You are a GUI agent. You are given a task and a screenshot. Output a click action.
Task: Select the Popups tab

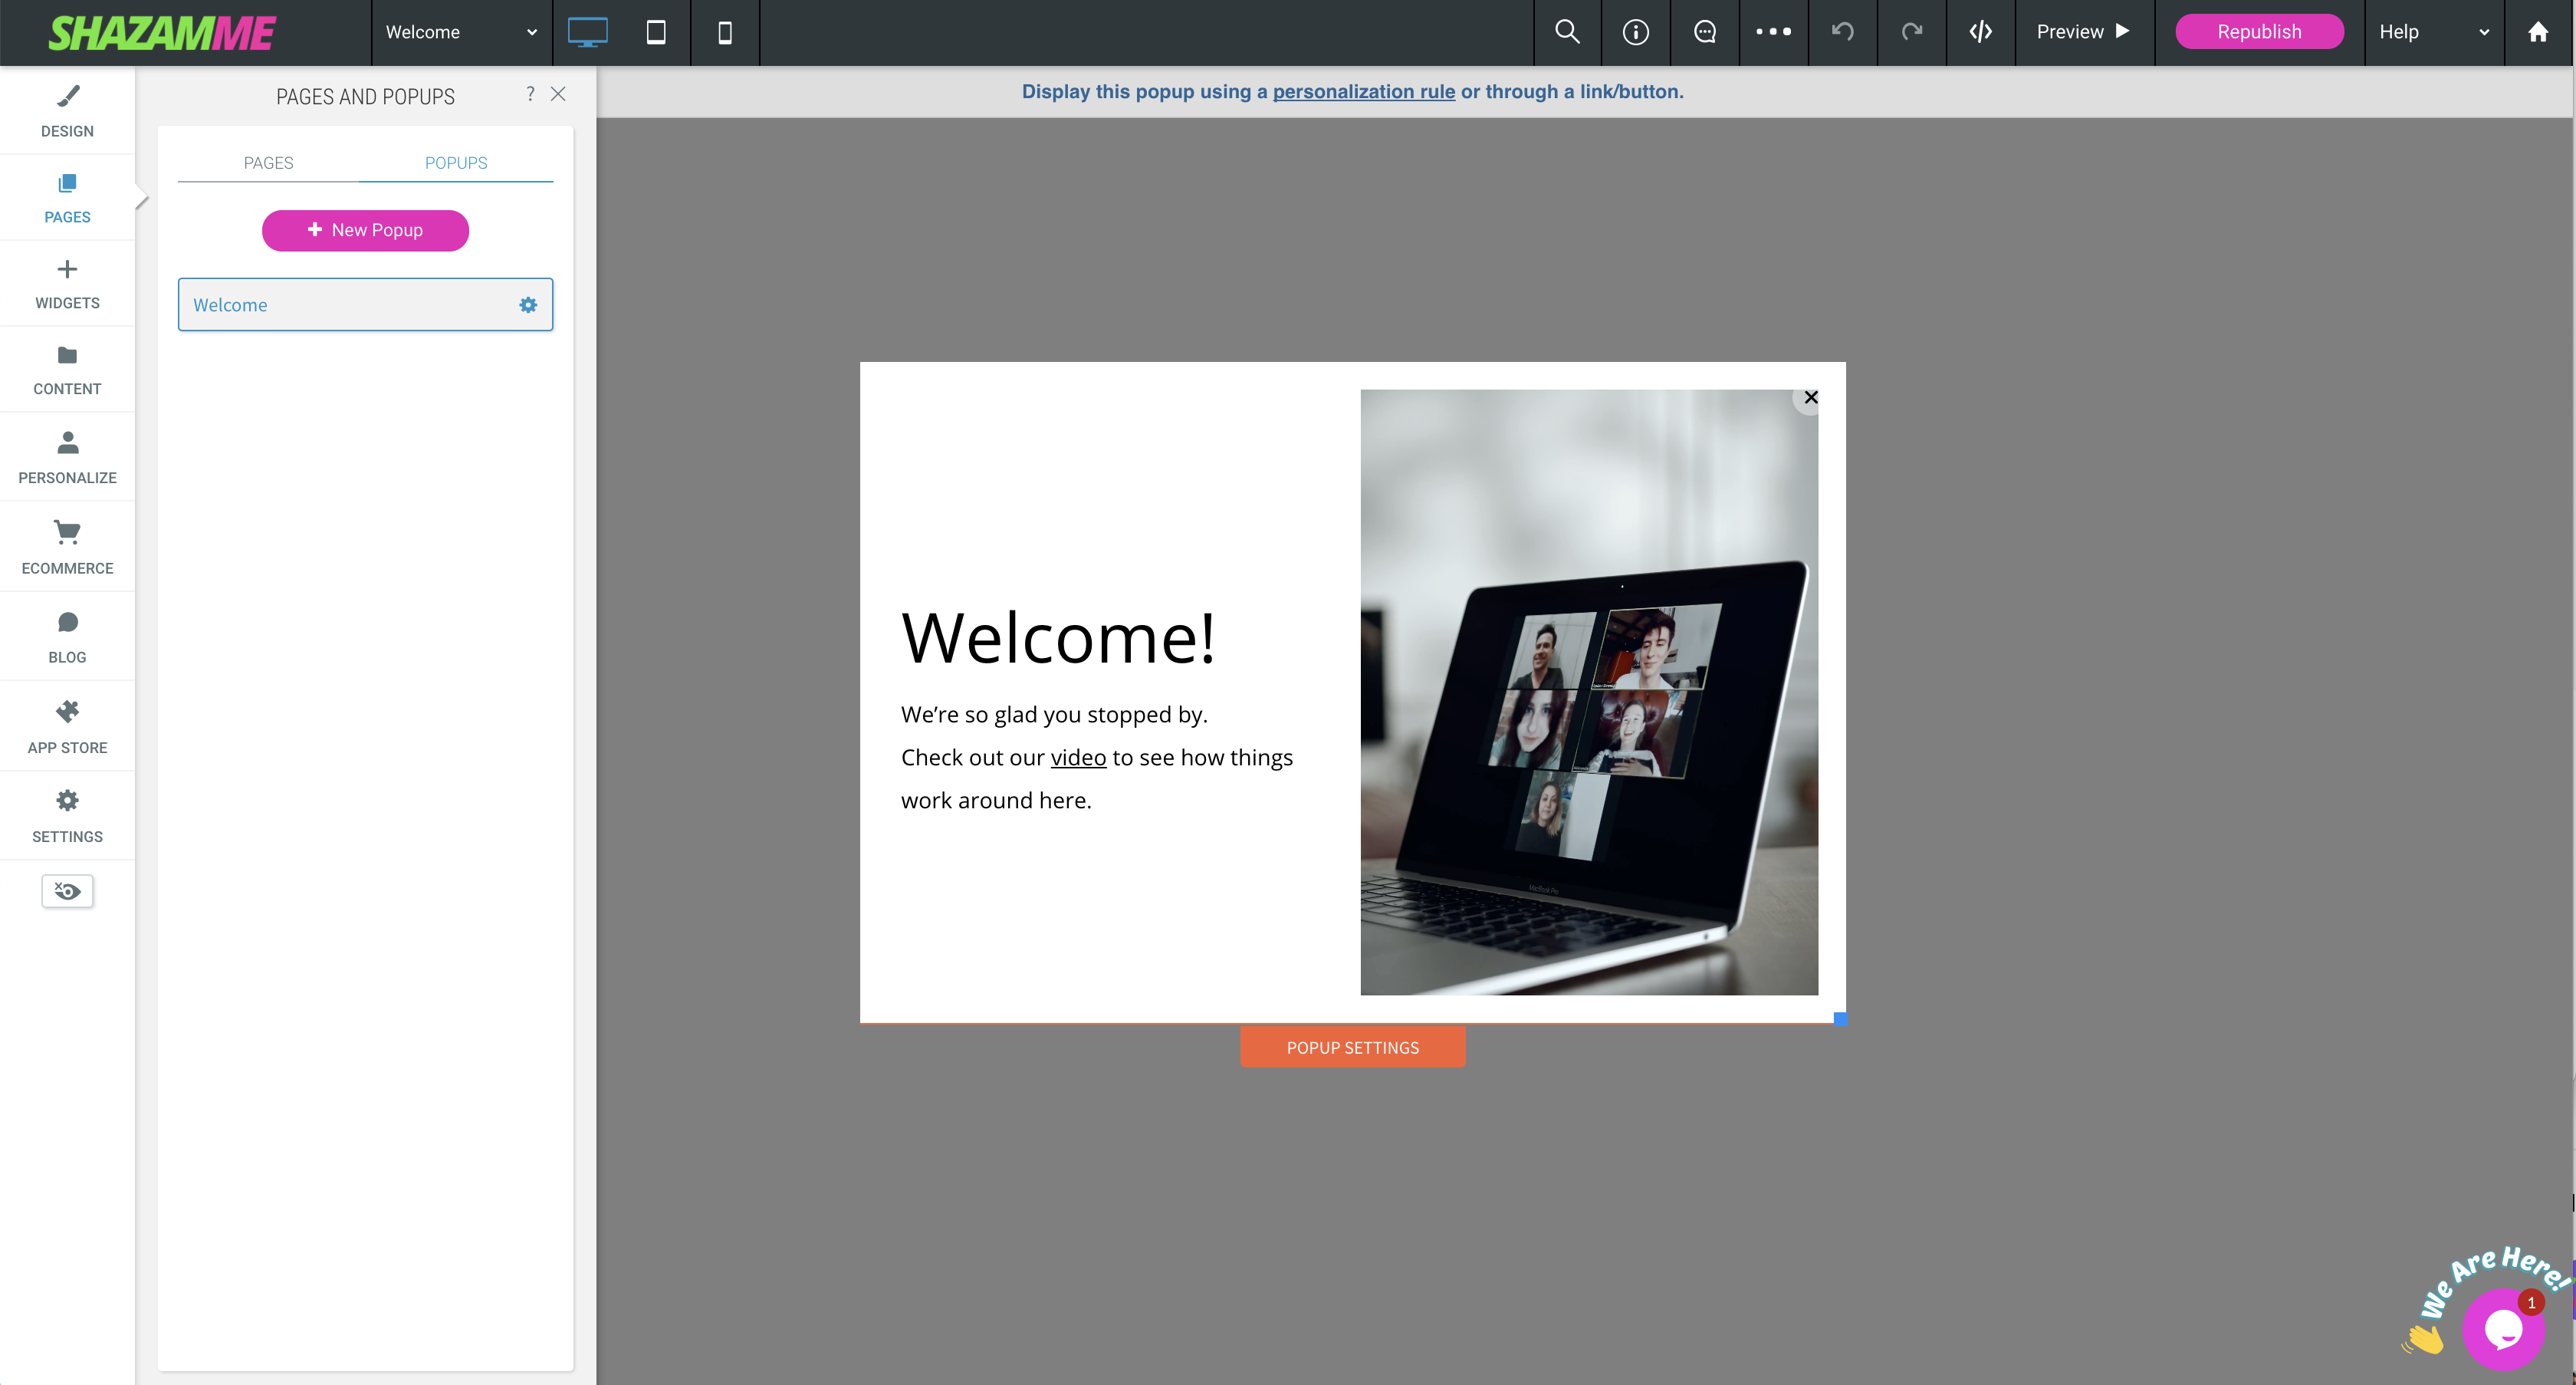455,163
